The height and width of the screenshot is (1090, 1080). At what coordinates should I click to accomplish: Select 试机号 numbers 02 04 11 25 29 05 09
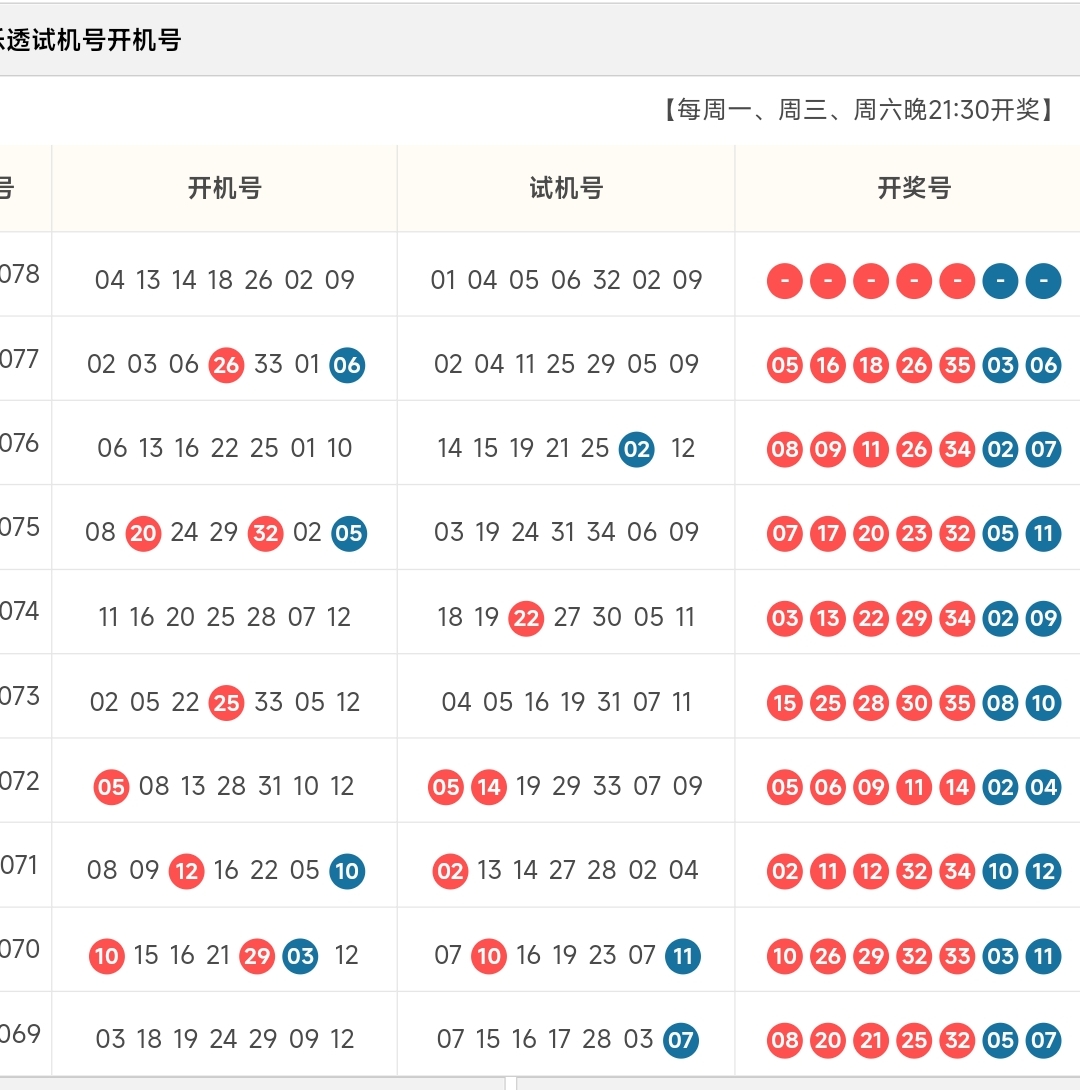click(566, 364)
